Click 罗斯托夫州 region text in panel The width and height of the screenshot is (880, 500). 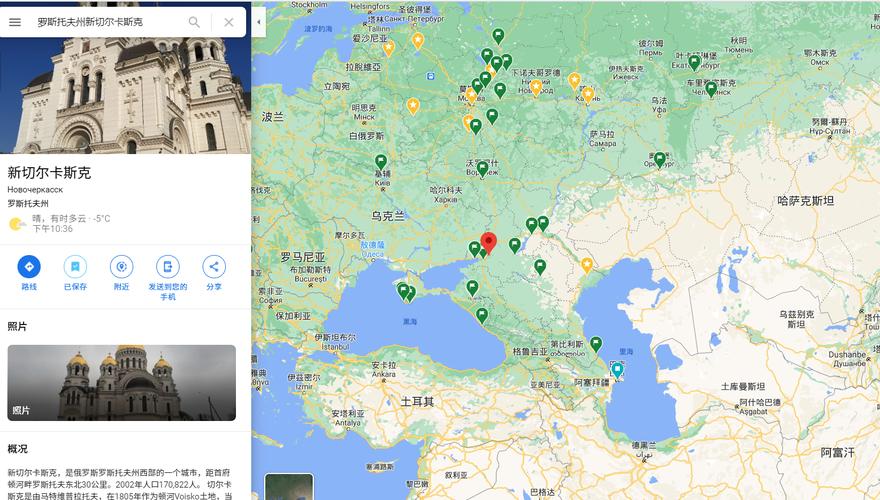click(x=28, y=203)
